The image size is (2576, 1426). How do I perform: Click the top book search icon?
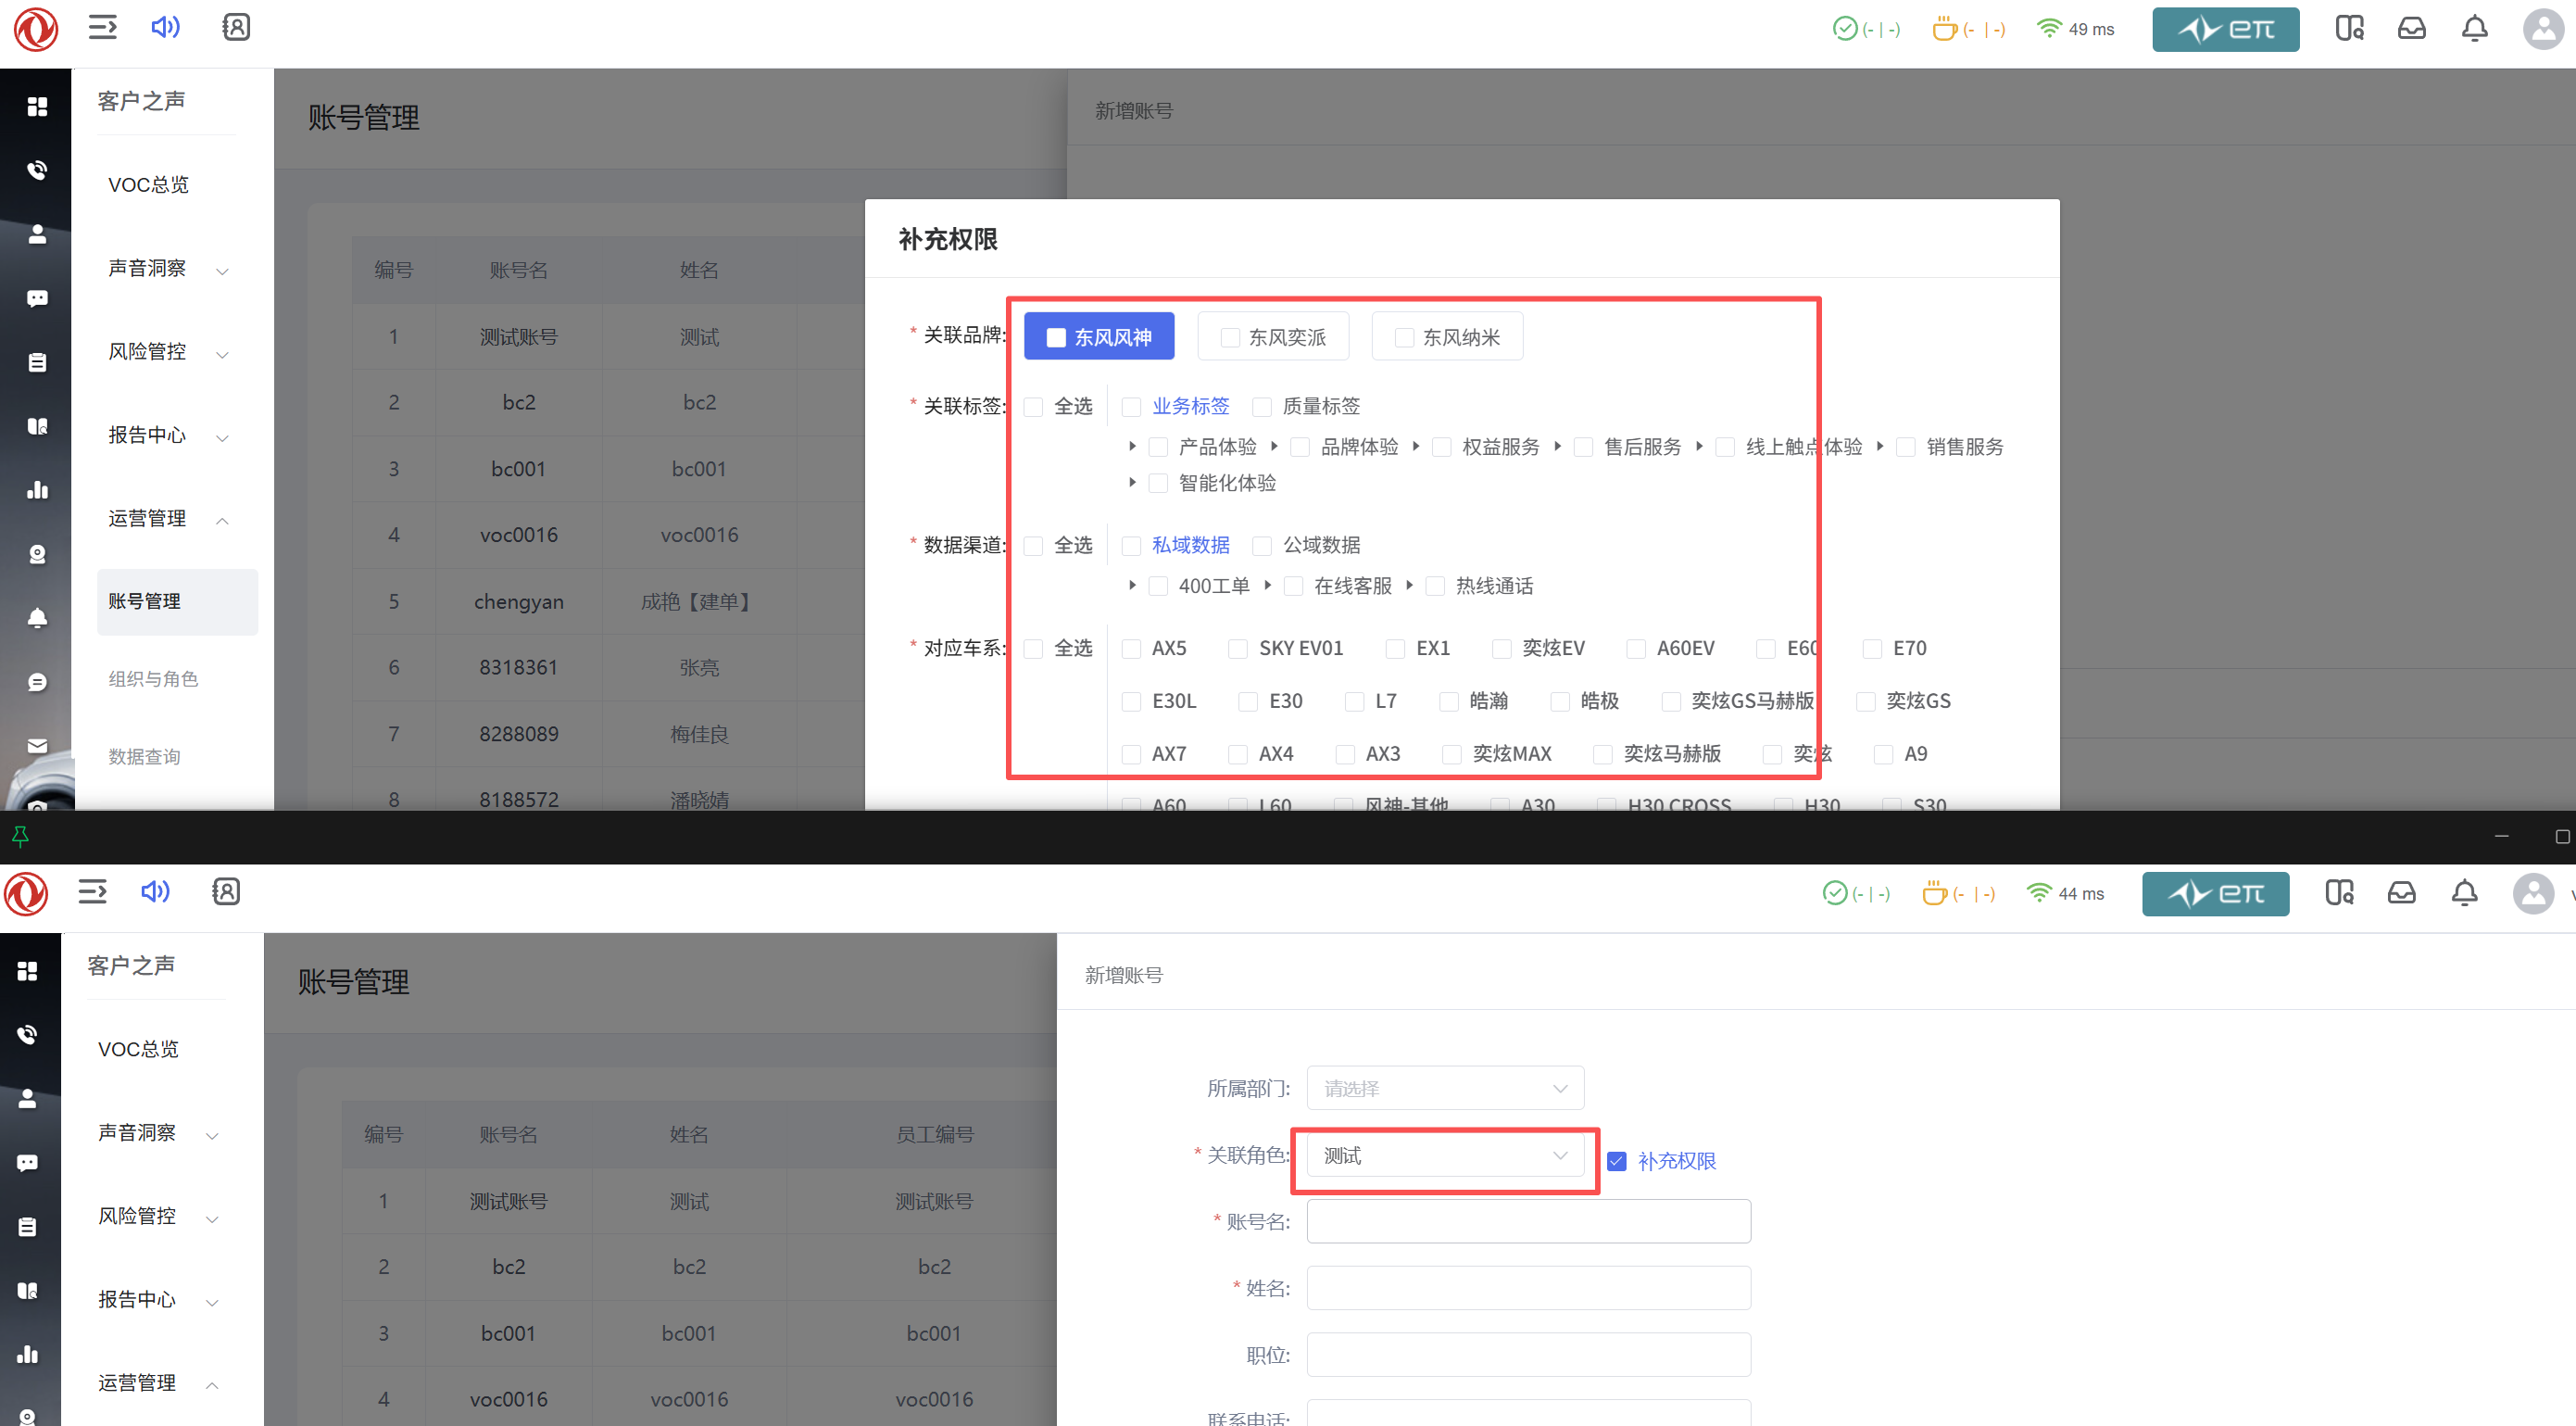coord(2349,28)
